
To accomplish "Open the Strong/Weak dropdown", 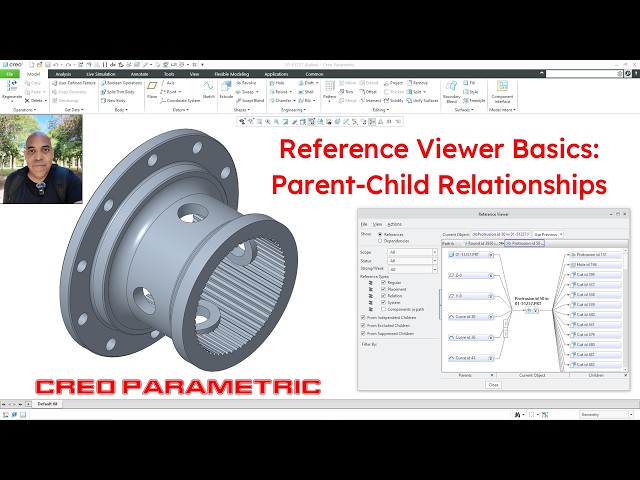I will [x=412, y=269].
